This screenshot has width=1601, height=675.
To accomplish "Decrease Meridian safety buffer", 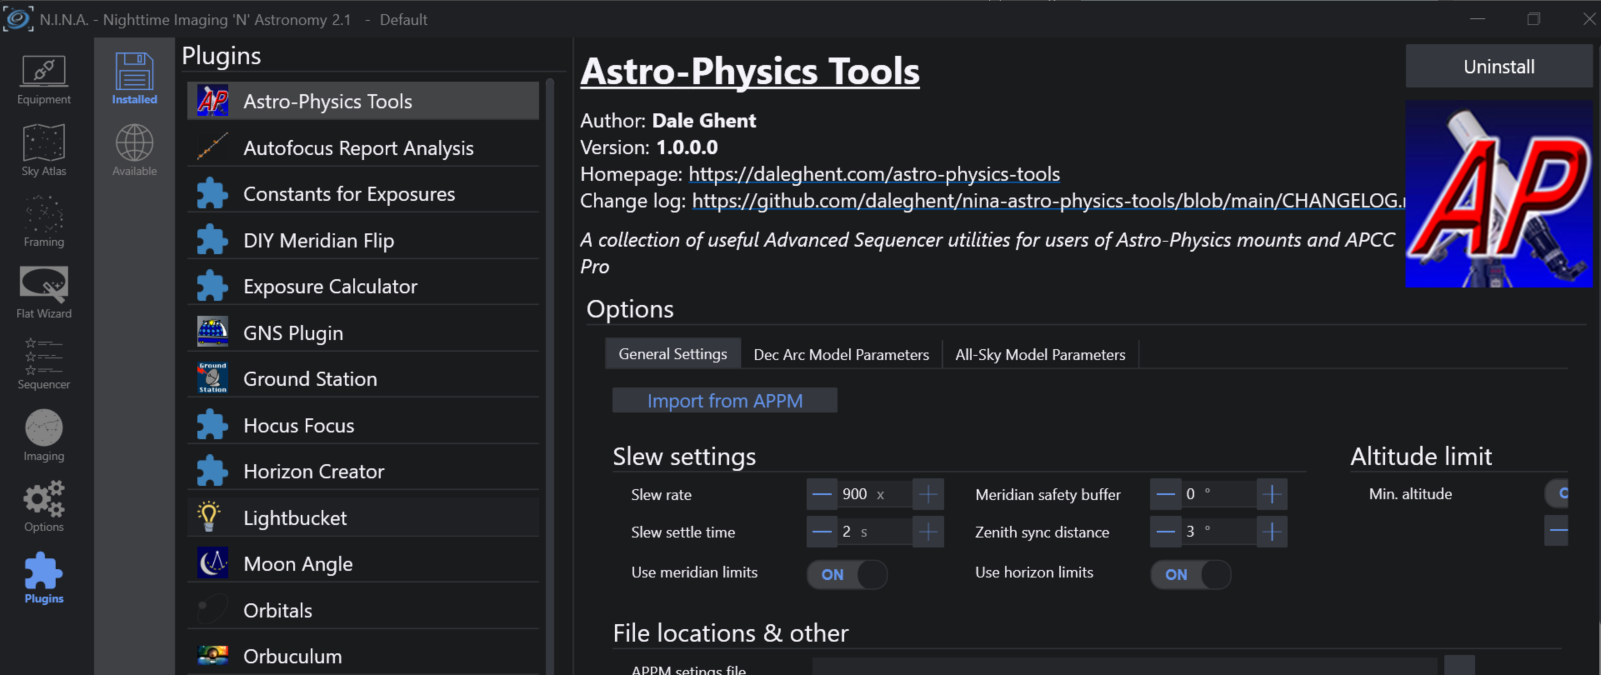I will click(x=1166, y=494).
